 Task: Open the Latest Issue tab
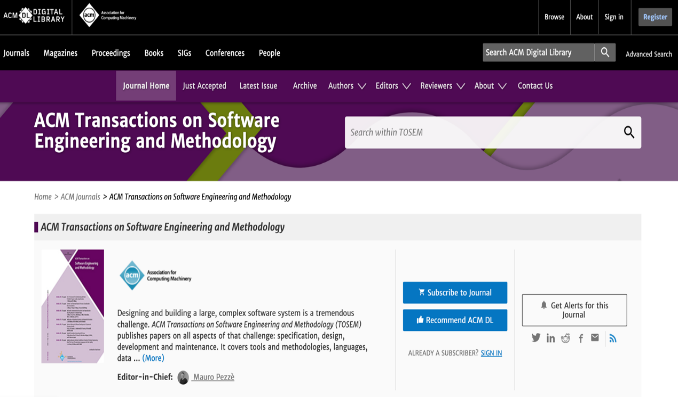[x=258, y=86]
